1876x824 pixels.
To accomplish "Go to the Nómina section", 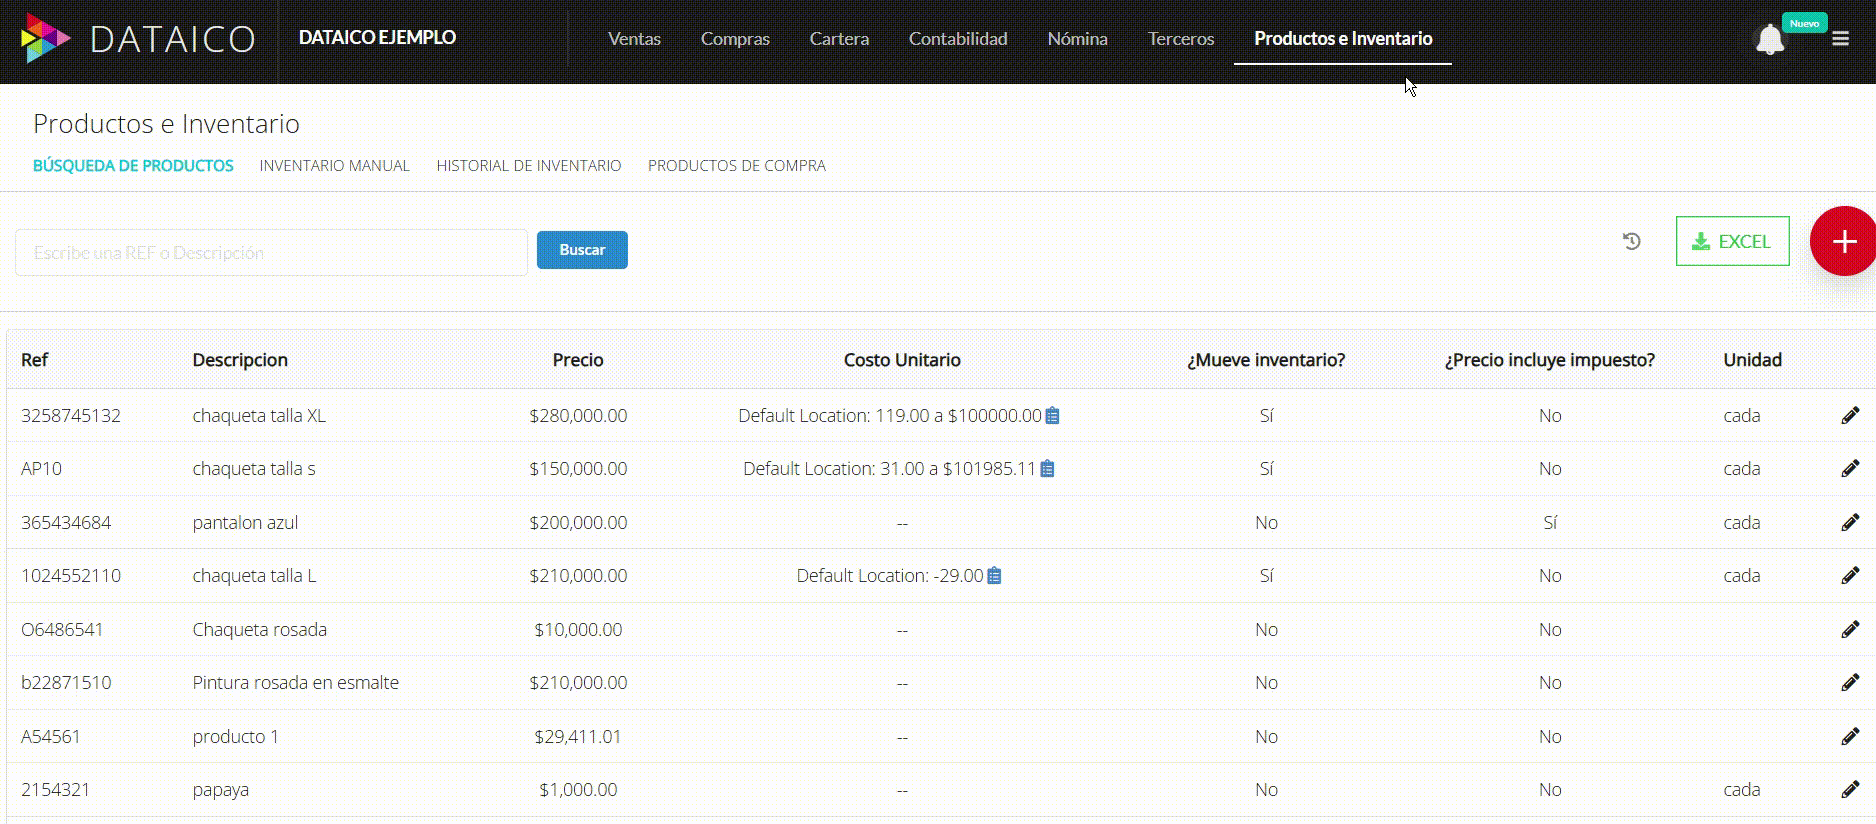I will [x=1077, y=39].
